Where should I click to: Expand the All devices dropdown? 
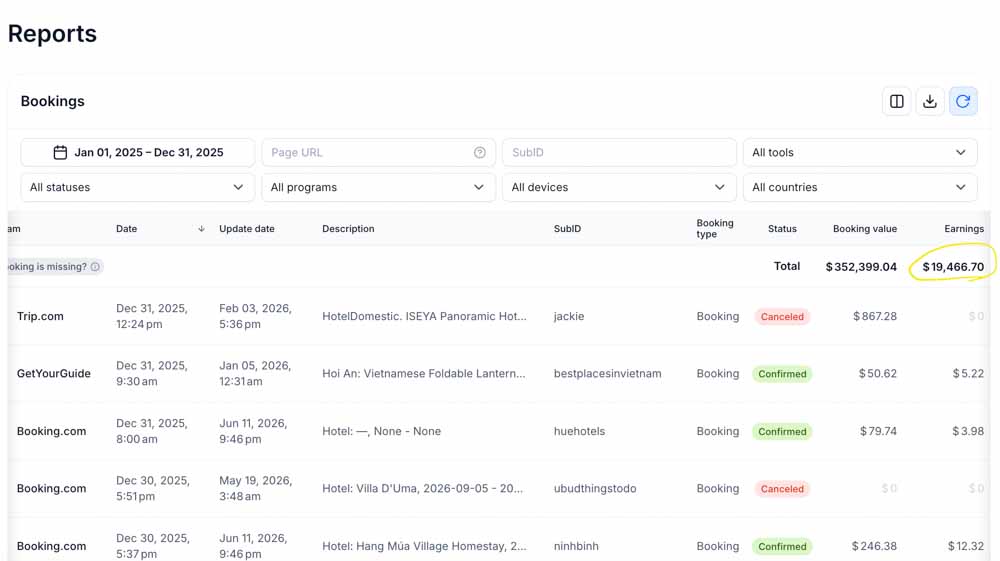point(619,187)
